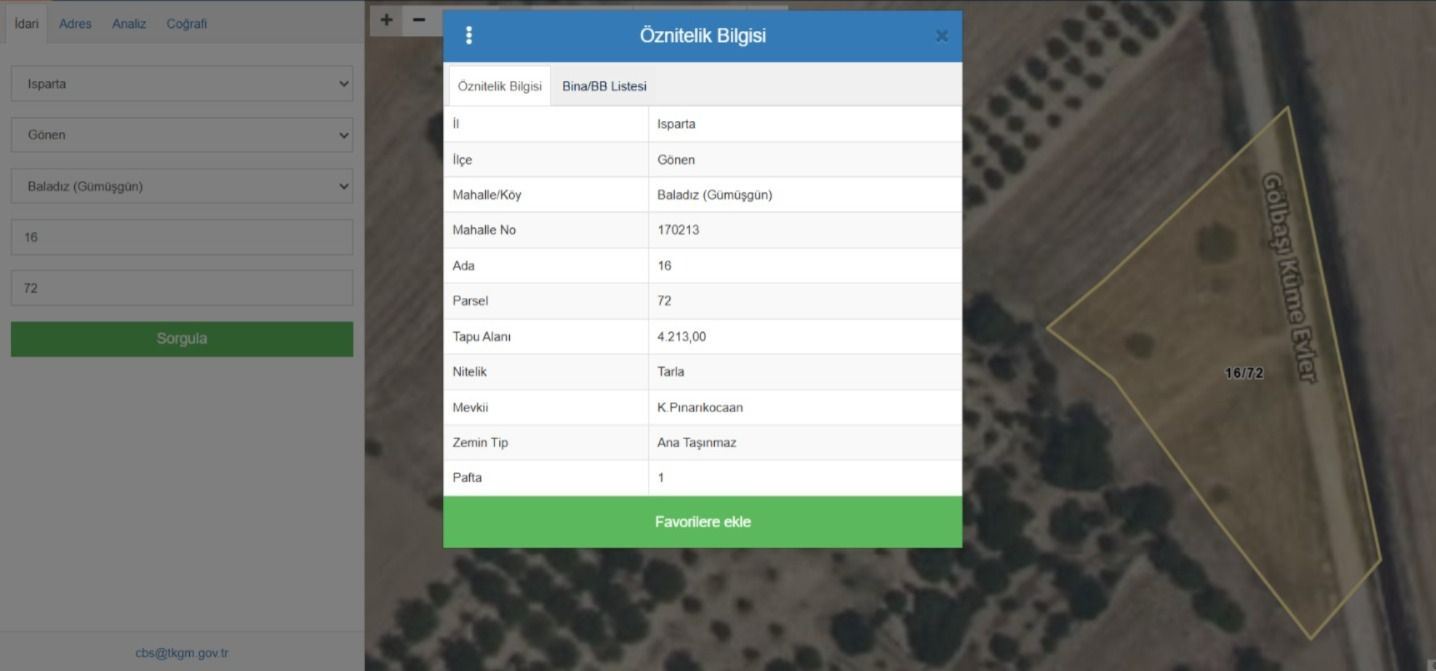The image size is (1436, 671).
Task: Select the Öznitelik Bilgisi tab in the dialog
Action: tap(500, 86)
